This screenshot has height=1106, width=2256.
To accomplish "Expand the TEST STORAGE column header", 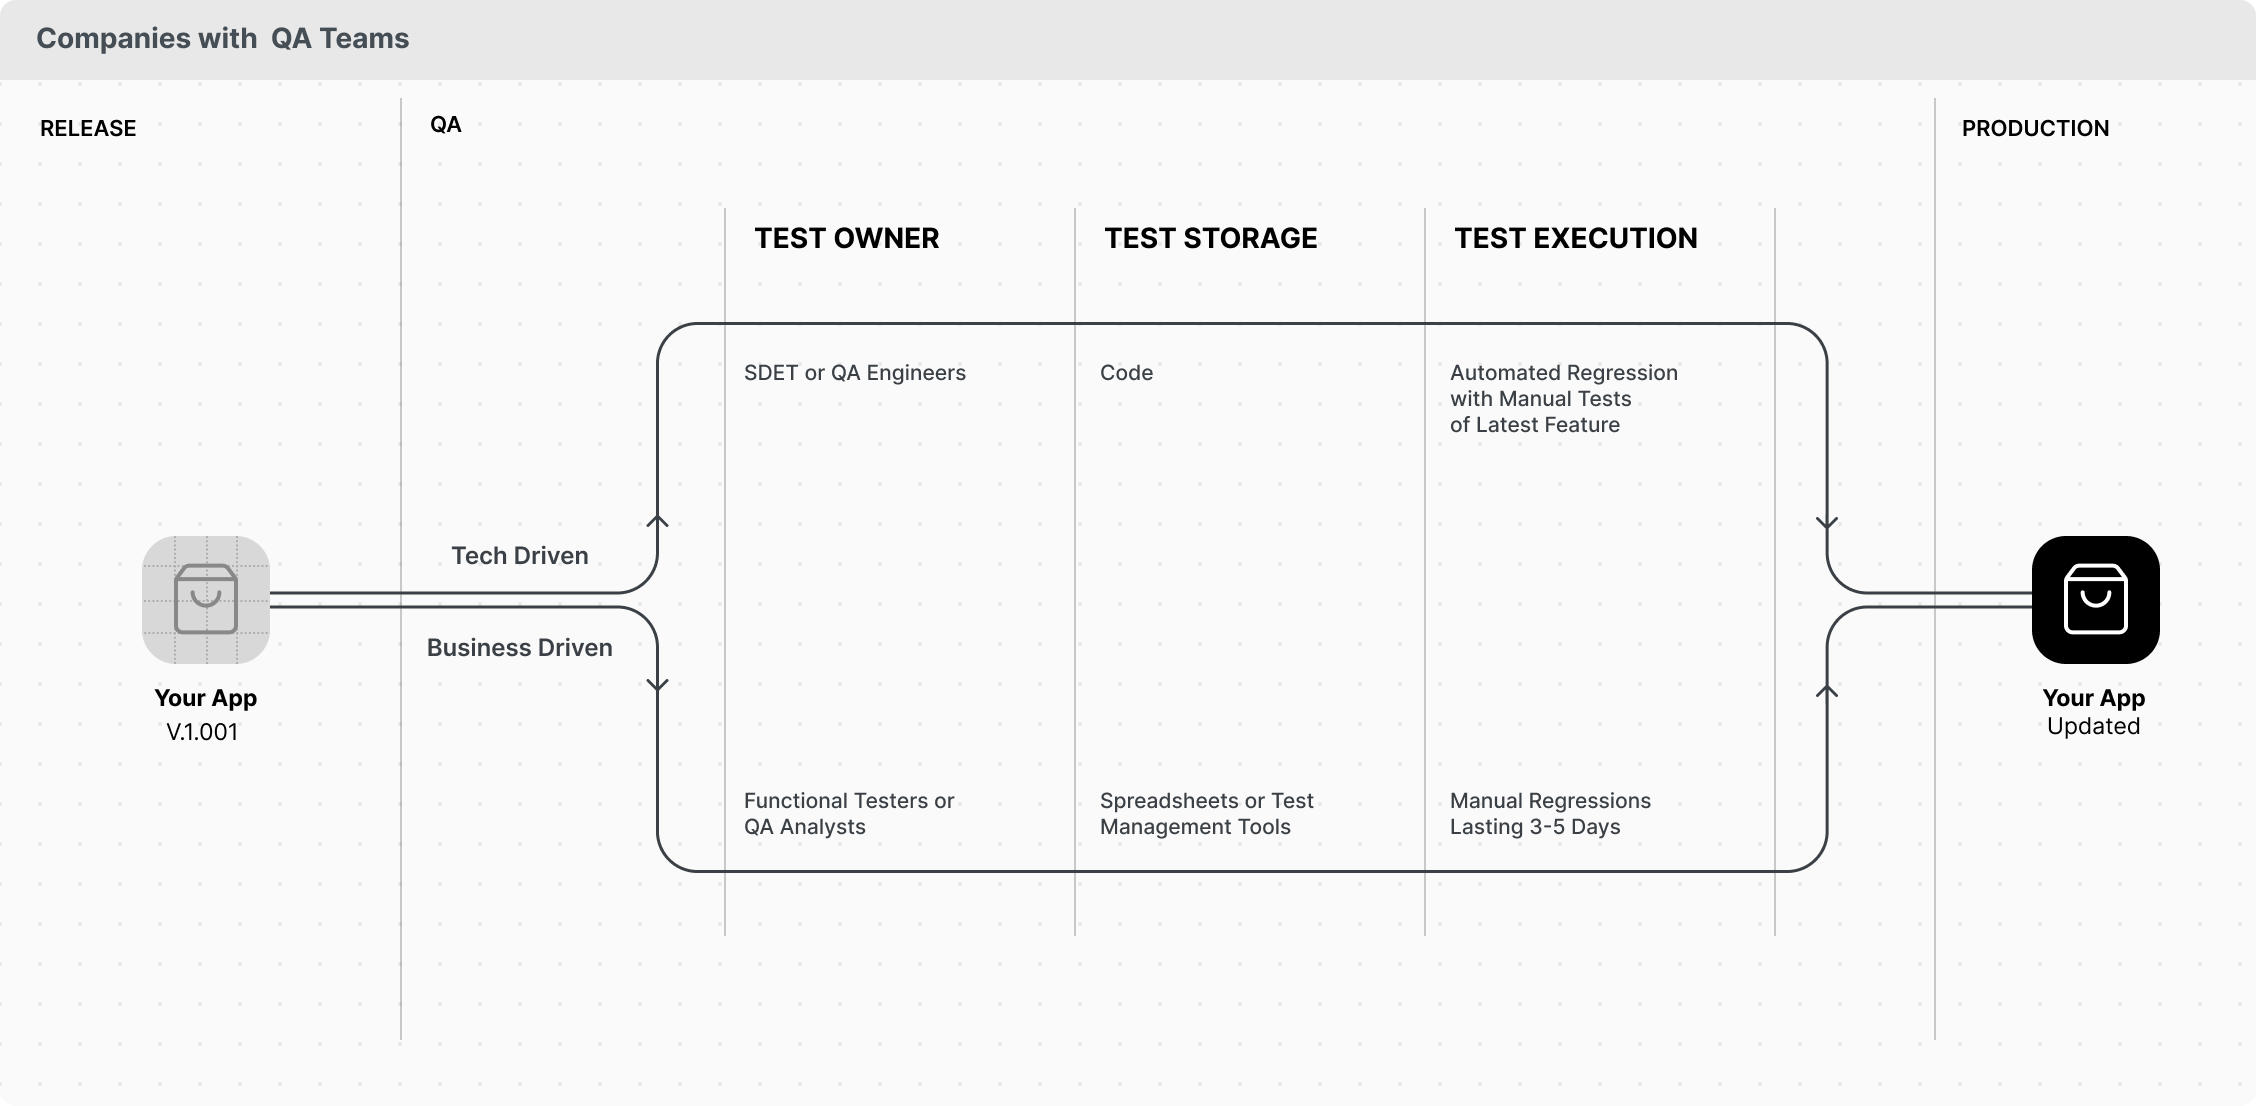I will (1210, 238).
